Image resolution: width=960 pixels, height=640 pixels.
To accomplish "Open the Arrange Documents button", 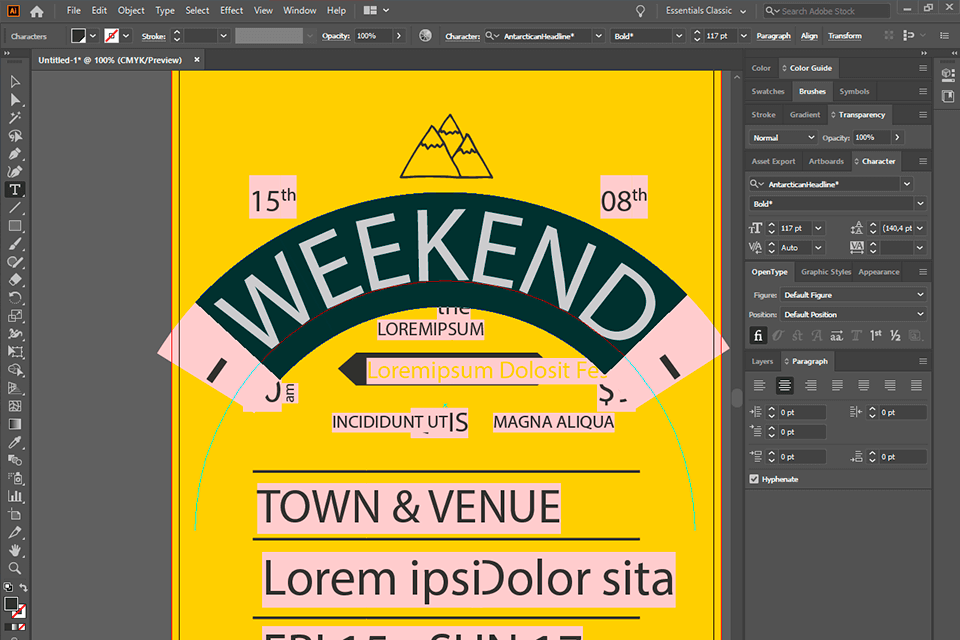I will (375, 10).
